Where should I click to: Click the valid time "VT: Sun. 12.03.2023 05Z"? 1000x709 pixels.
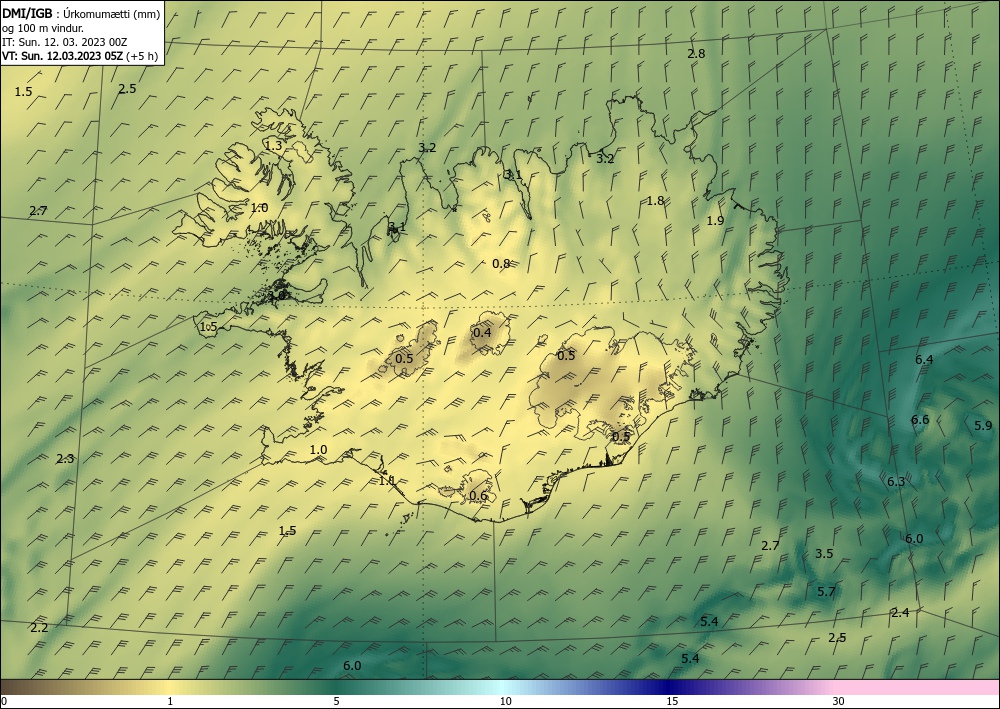[x=63, y=56]
